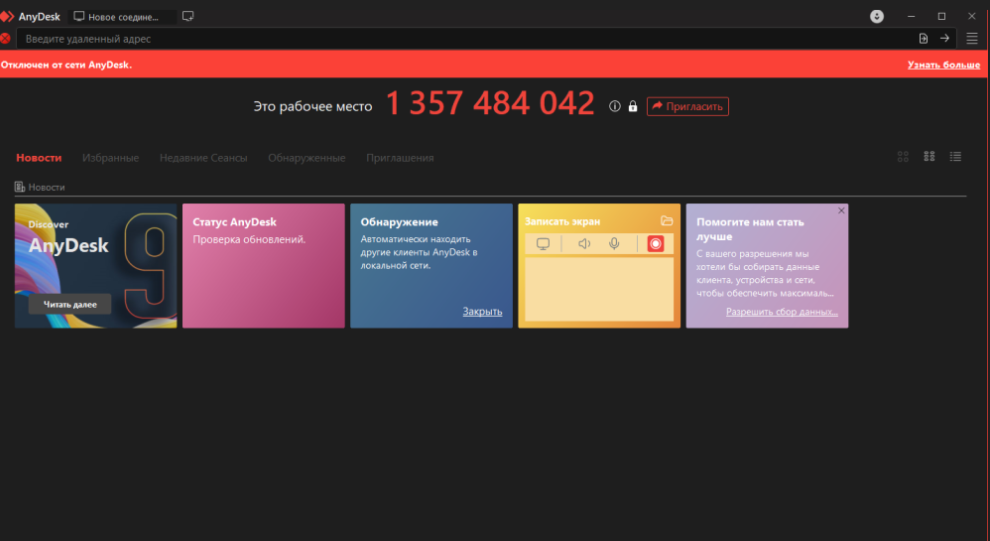
Task: Open the Discover AnyDesk 9 card
Action: pyautogui.click(x=96, y=266)
